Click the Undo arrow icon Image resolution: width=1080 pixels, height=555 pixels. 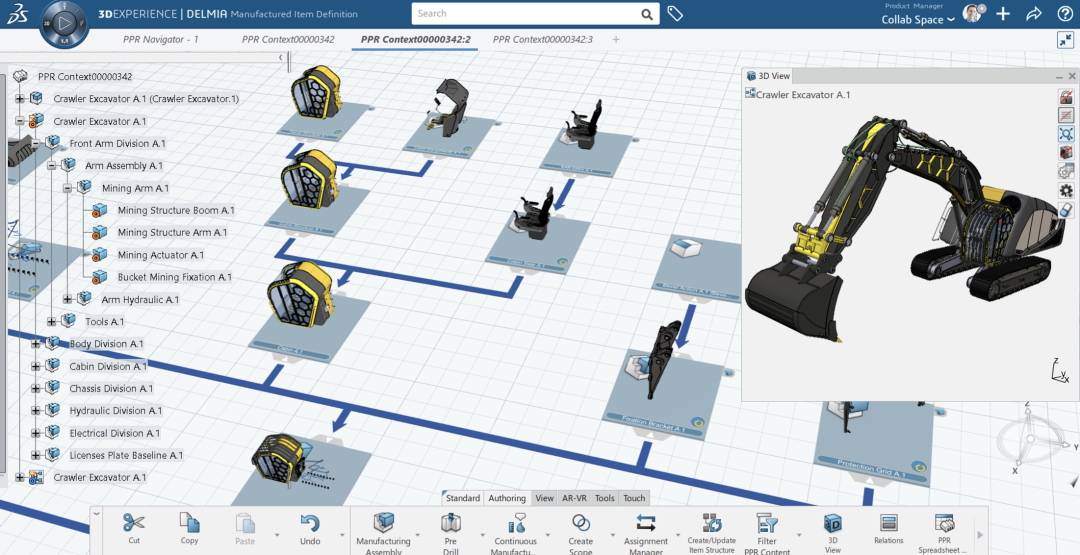click(x=310, y=523)
